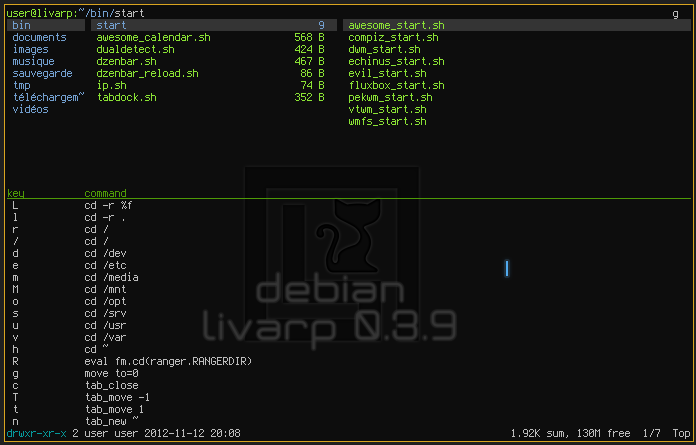The height and width of the screenshot is (445, 696).
Task: Select compiz_start.sh in preview column
Action: point(393,37)
